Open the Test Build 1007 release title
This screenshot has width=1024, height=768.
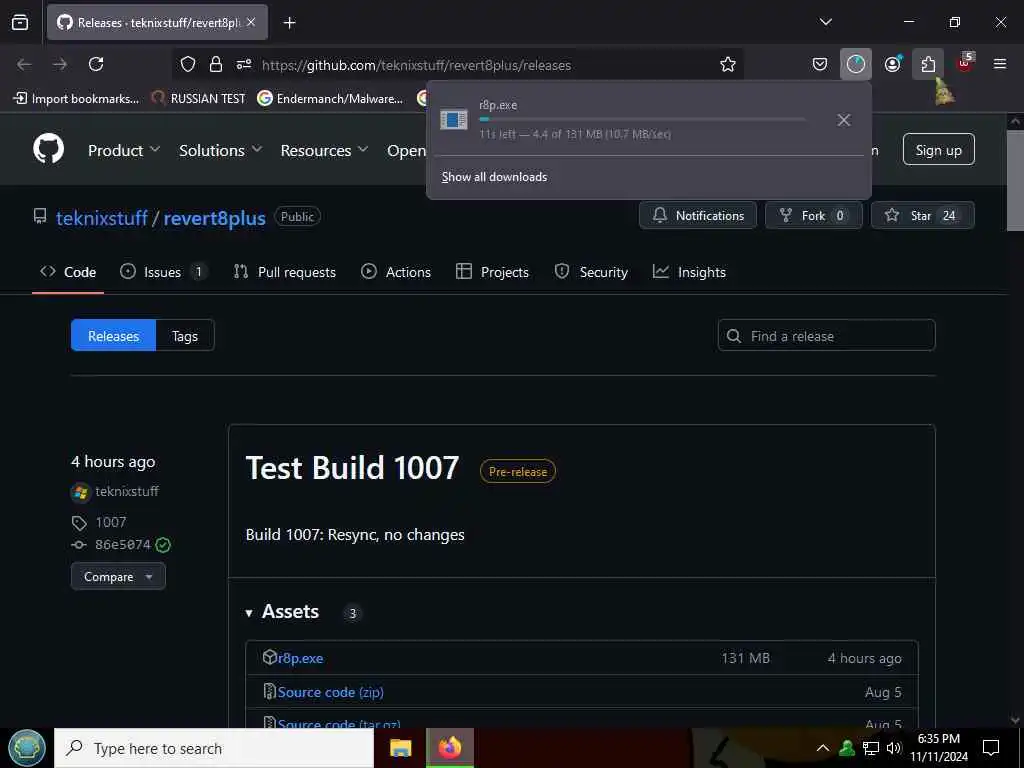pos(352,468)
